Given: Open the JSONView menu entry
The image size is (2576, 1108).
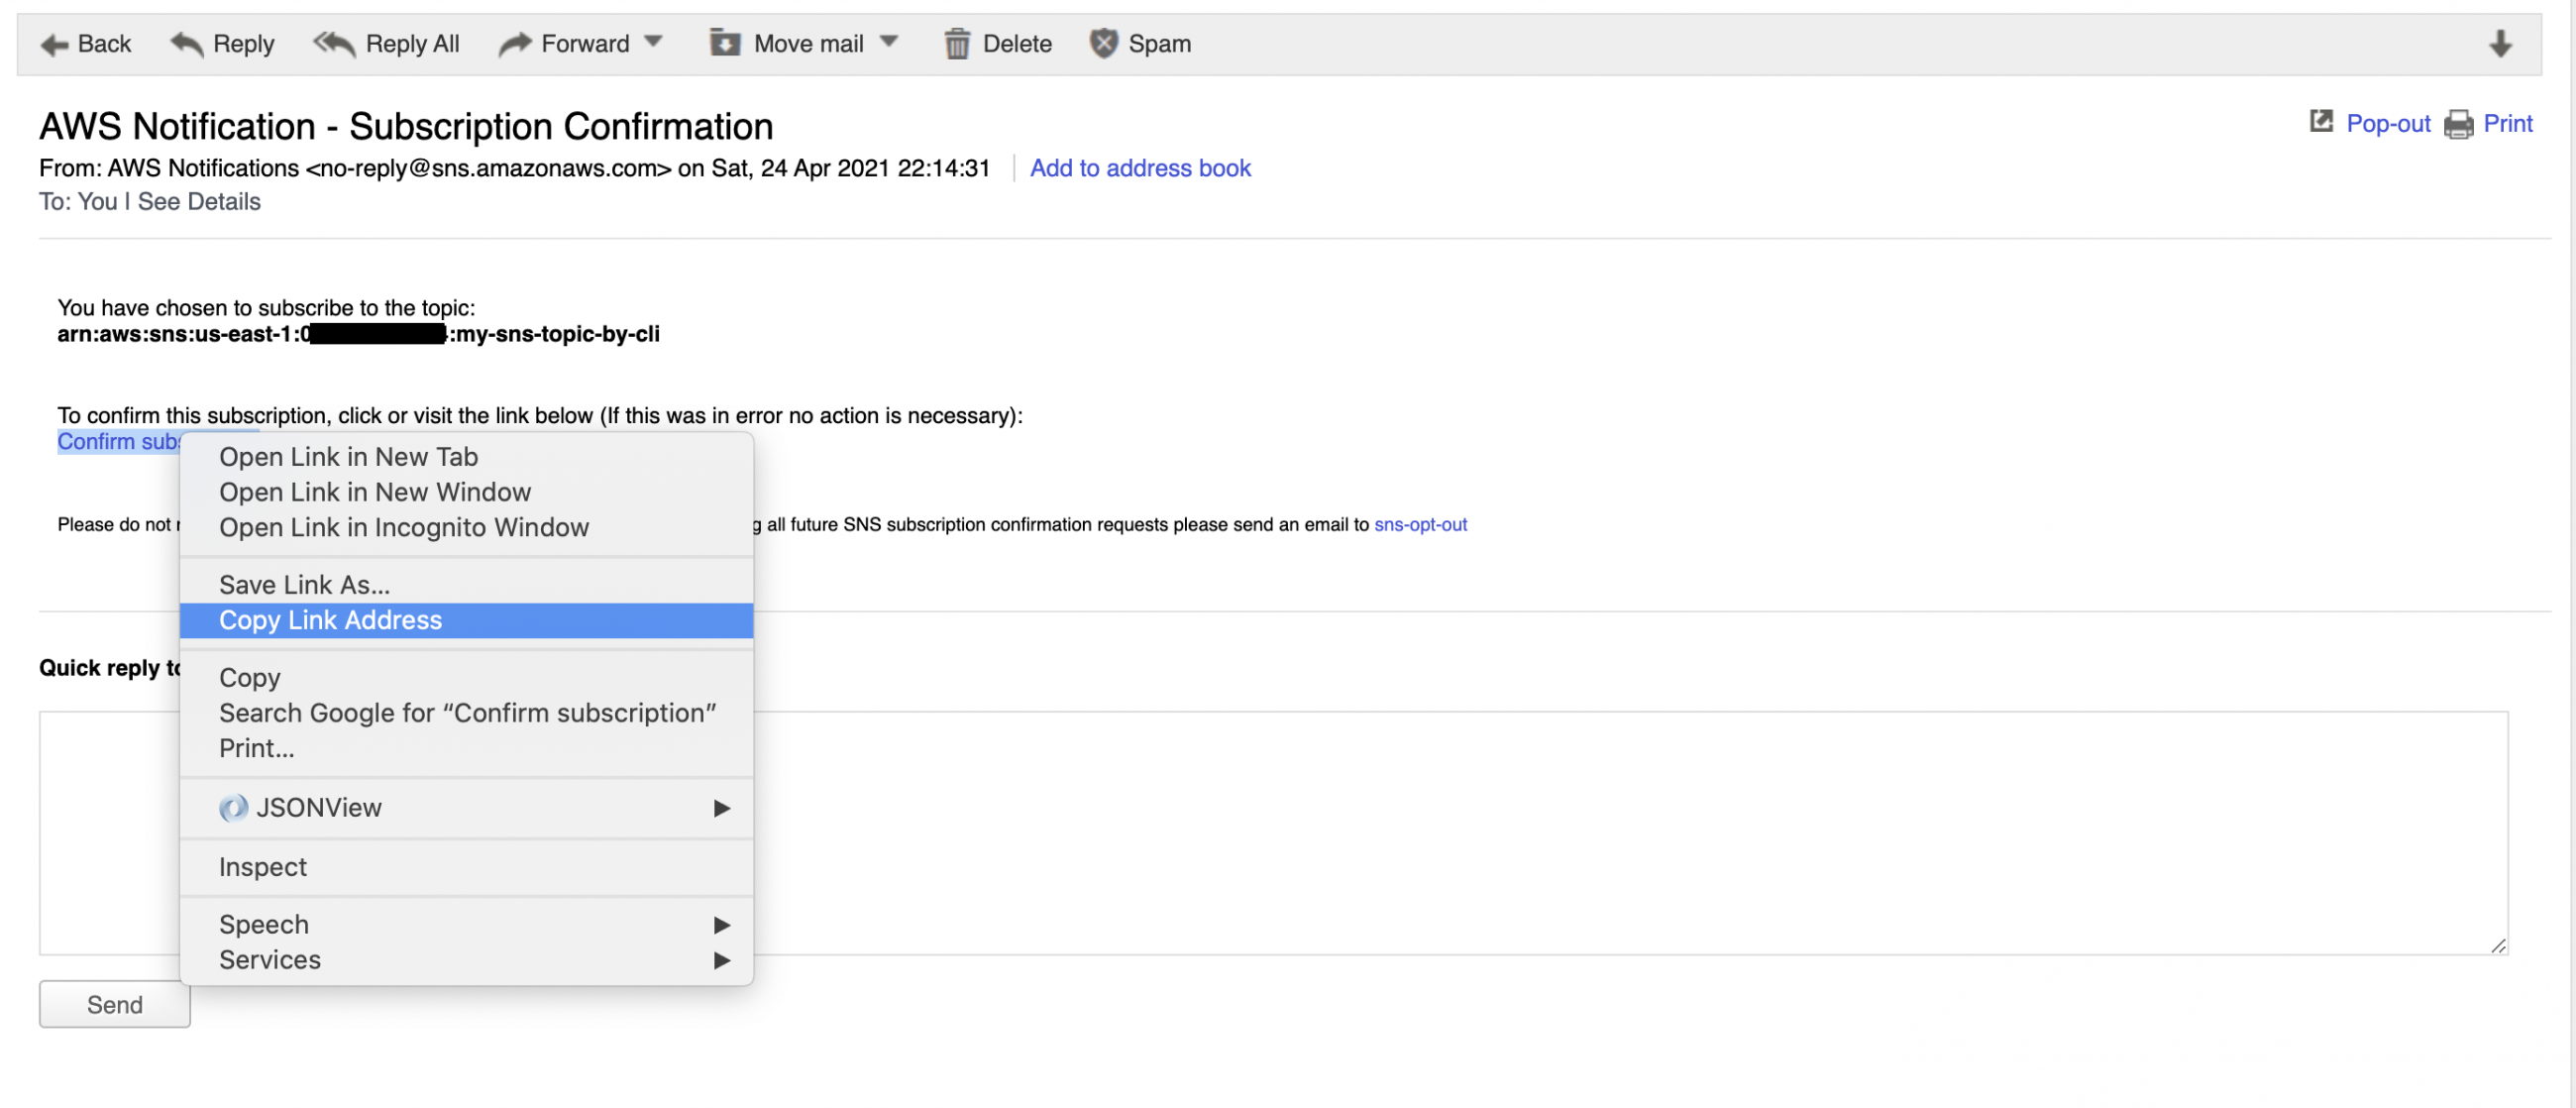Looking at the screenshot, I should (x=466, y=808).
